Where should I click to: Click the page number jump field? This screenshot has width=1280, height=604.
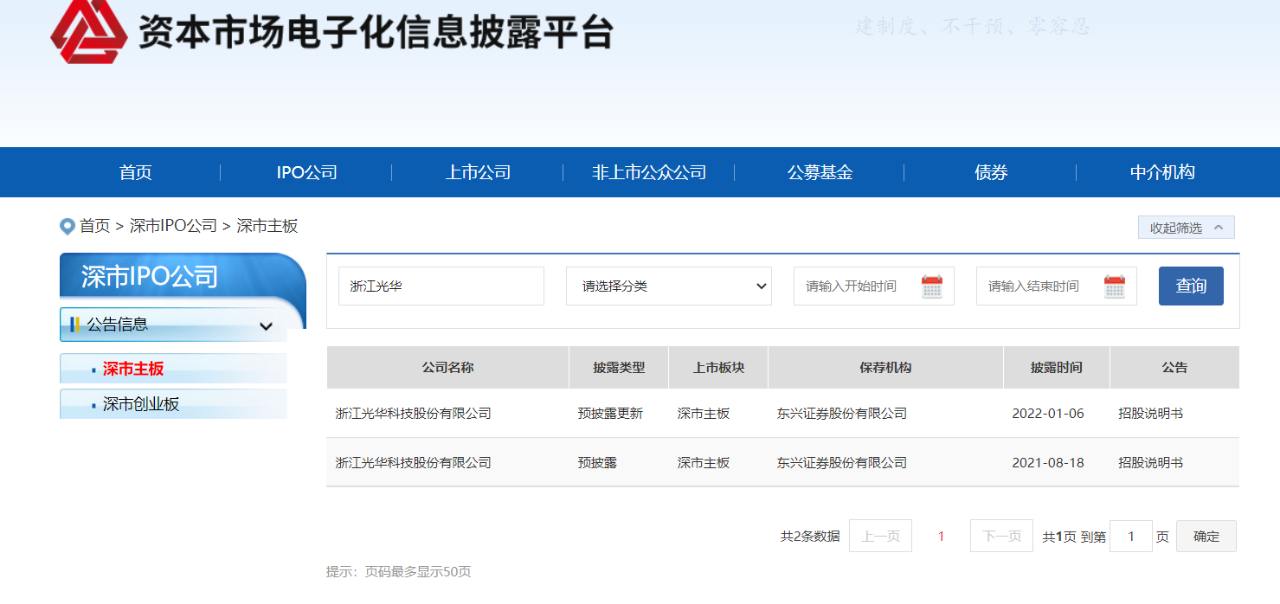coord(1131,536)
